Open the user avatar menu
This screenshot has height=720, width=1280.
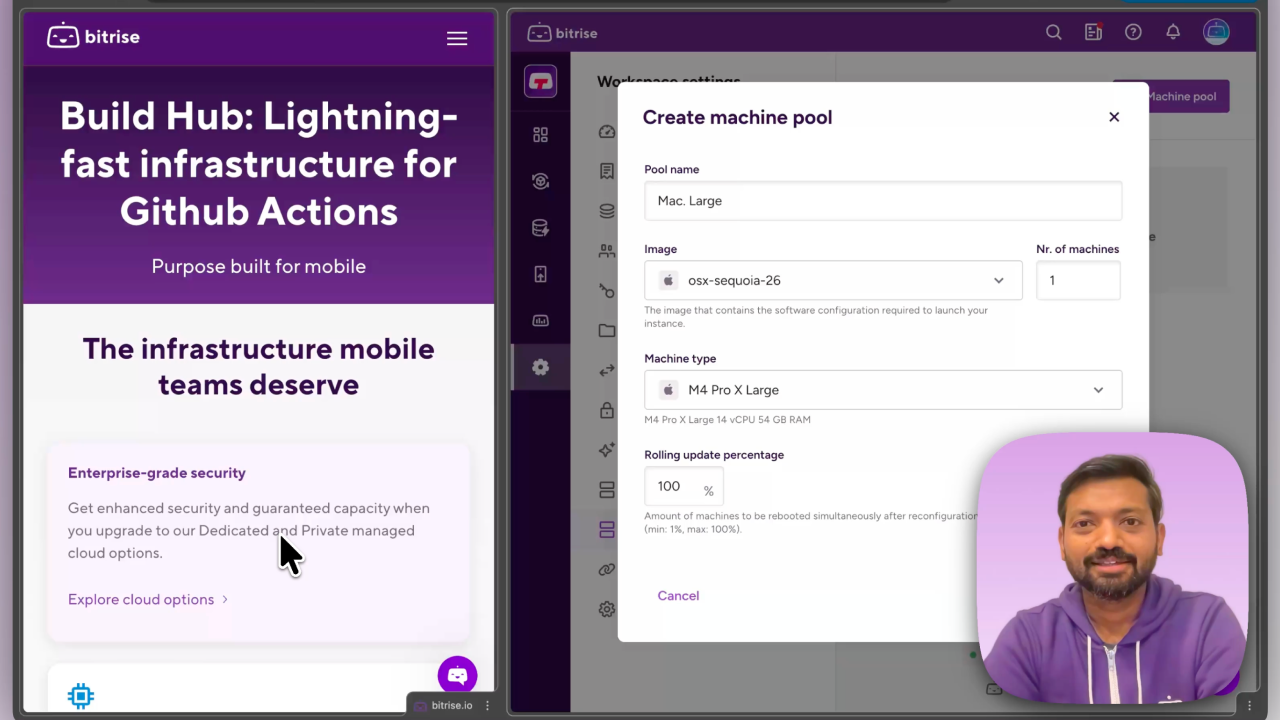point(1216,32)
